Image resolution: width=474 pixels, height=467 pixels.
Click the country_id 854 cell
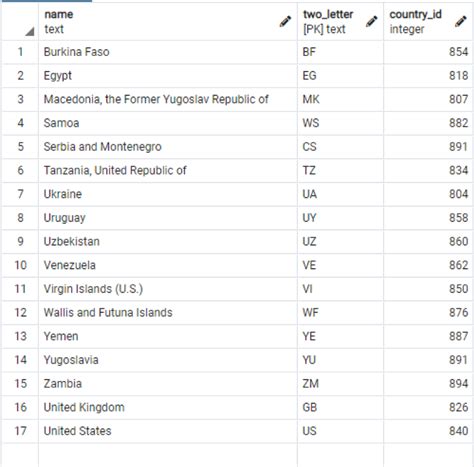point(428,52)
